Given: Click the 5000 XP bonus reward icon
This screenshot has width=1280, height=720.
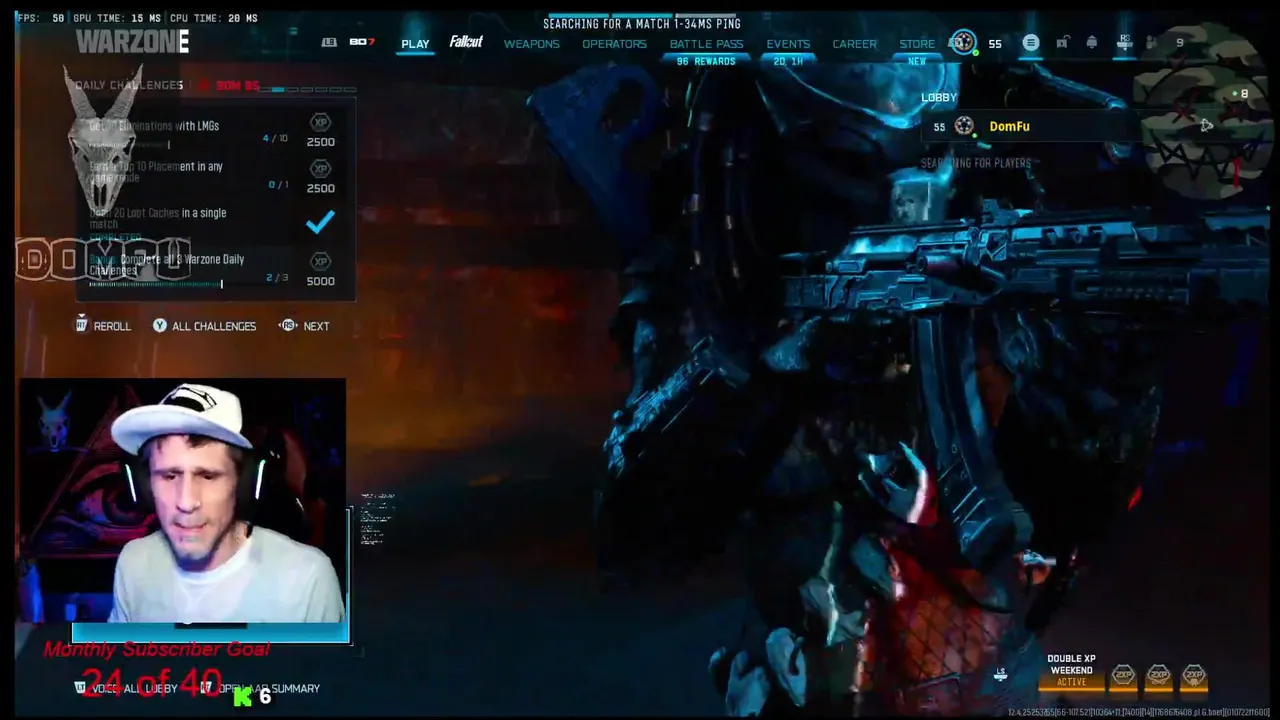Looking at the screenshot, I should pos(320,261).
